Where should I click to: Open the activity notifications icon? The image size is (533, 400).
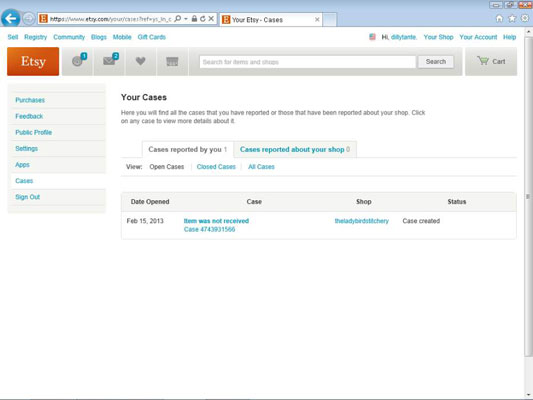click(78, 62)
